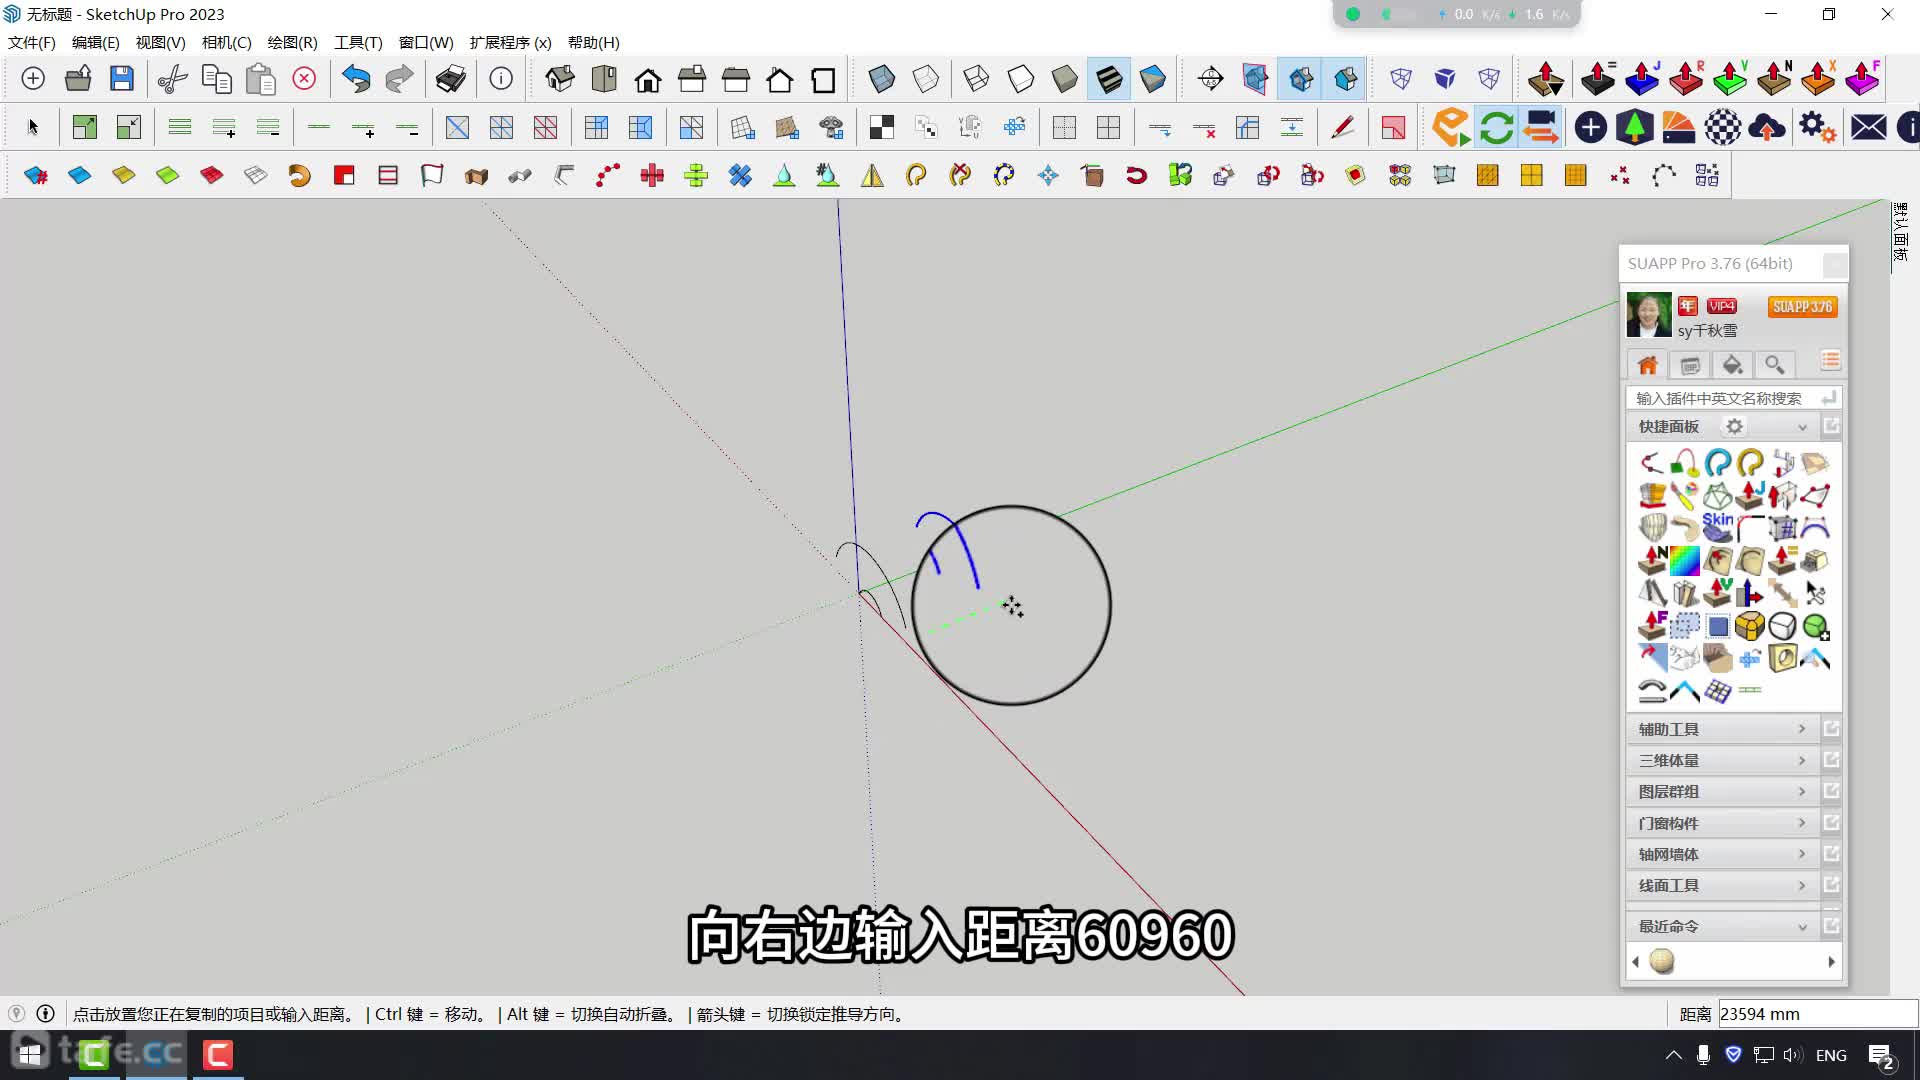Click the VIP4 badge
This screenshot has height=1080, width=1920.
pyautogui.click(x=1722, y=306)
